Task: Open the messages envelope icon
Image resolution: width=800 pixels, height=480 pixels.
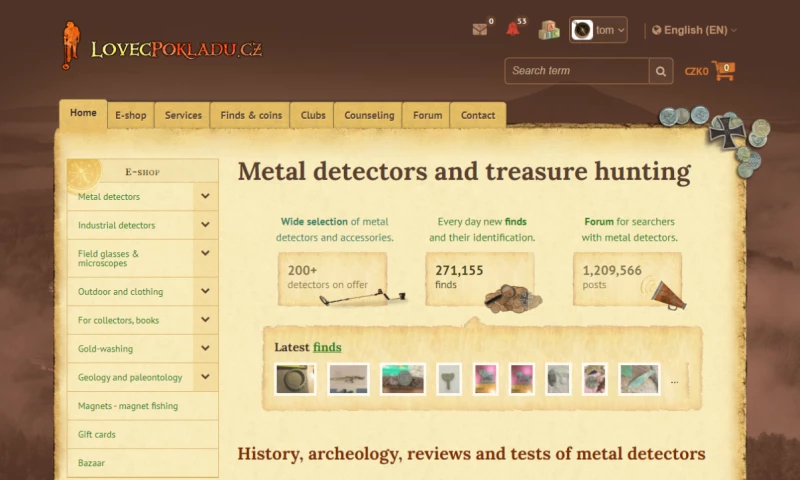Action: pos(480,29)
